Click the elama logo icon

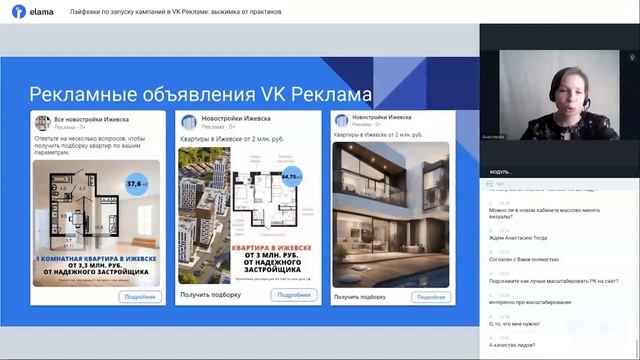pyautogui.click(x=19, y=11)
